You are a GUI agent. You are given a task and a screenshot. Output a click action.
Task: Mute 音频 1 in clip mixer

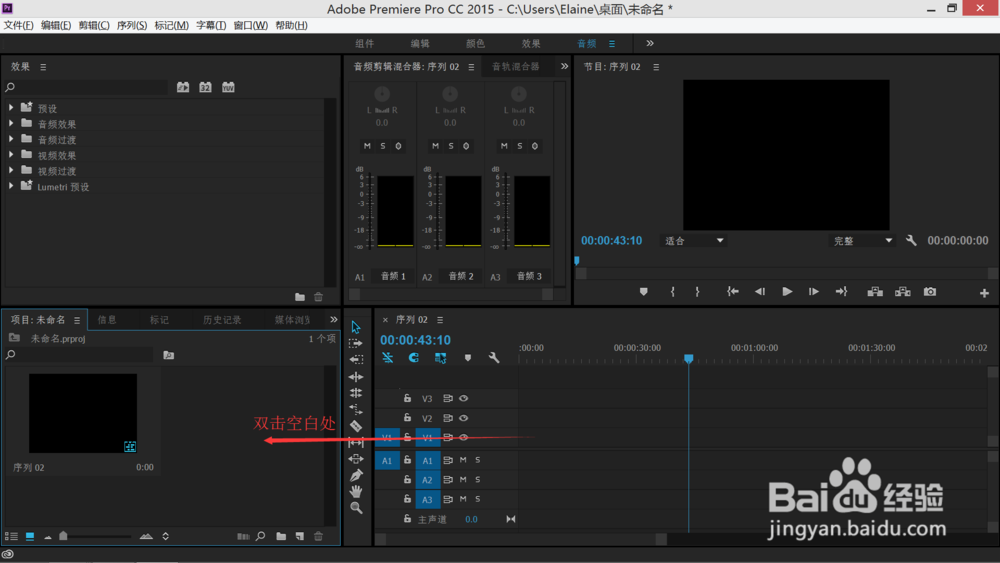(x=367, y=146)
